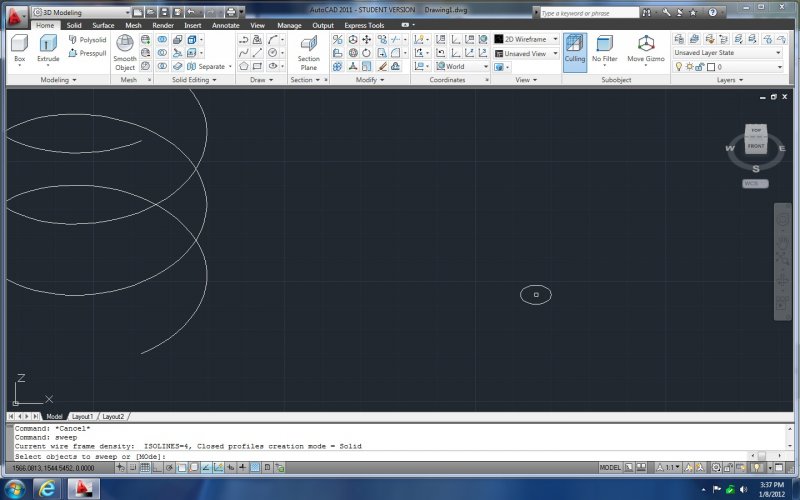Click the Save icon in quick access toolbar
Image resolution: width=800 pixels, height=500 pixels.
click(x=164, y=12)
